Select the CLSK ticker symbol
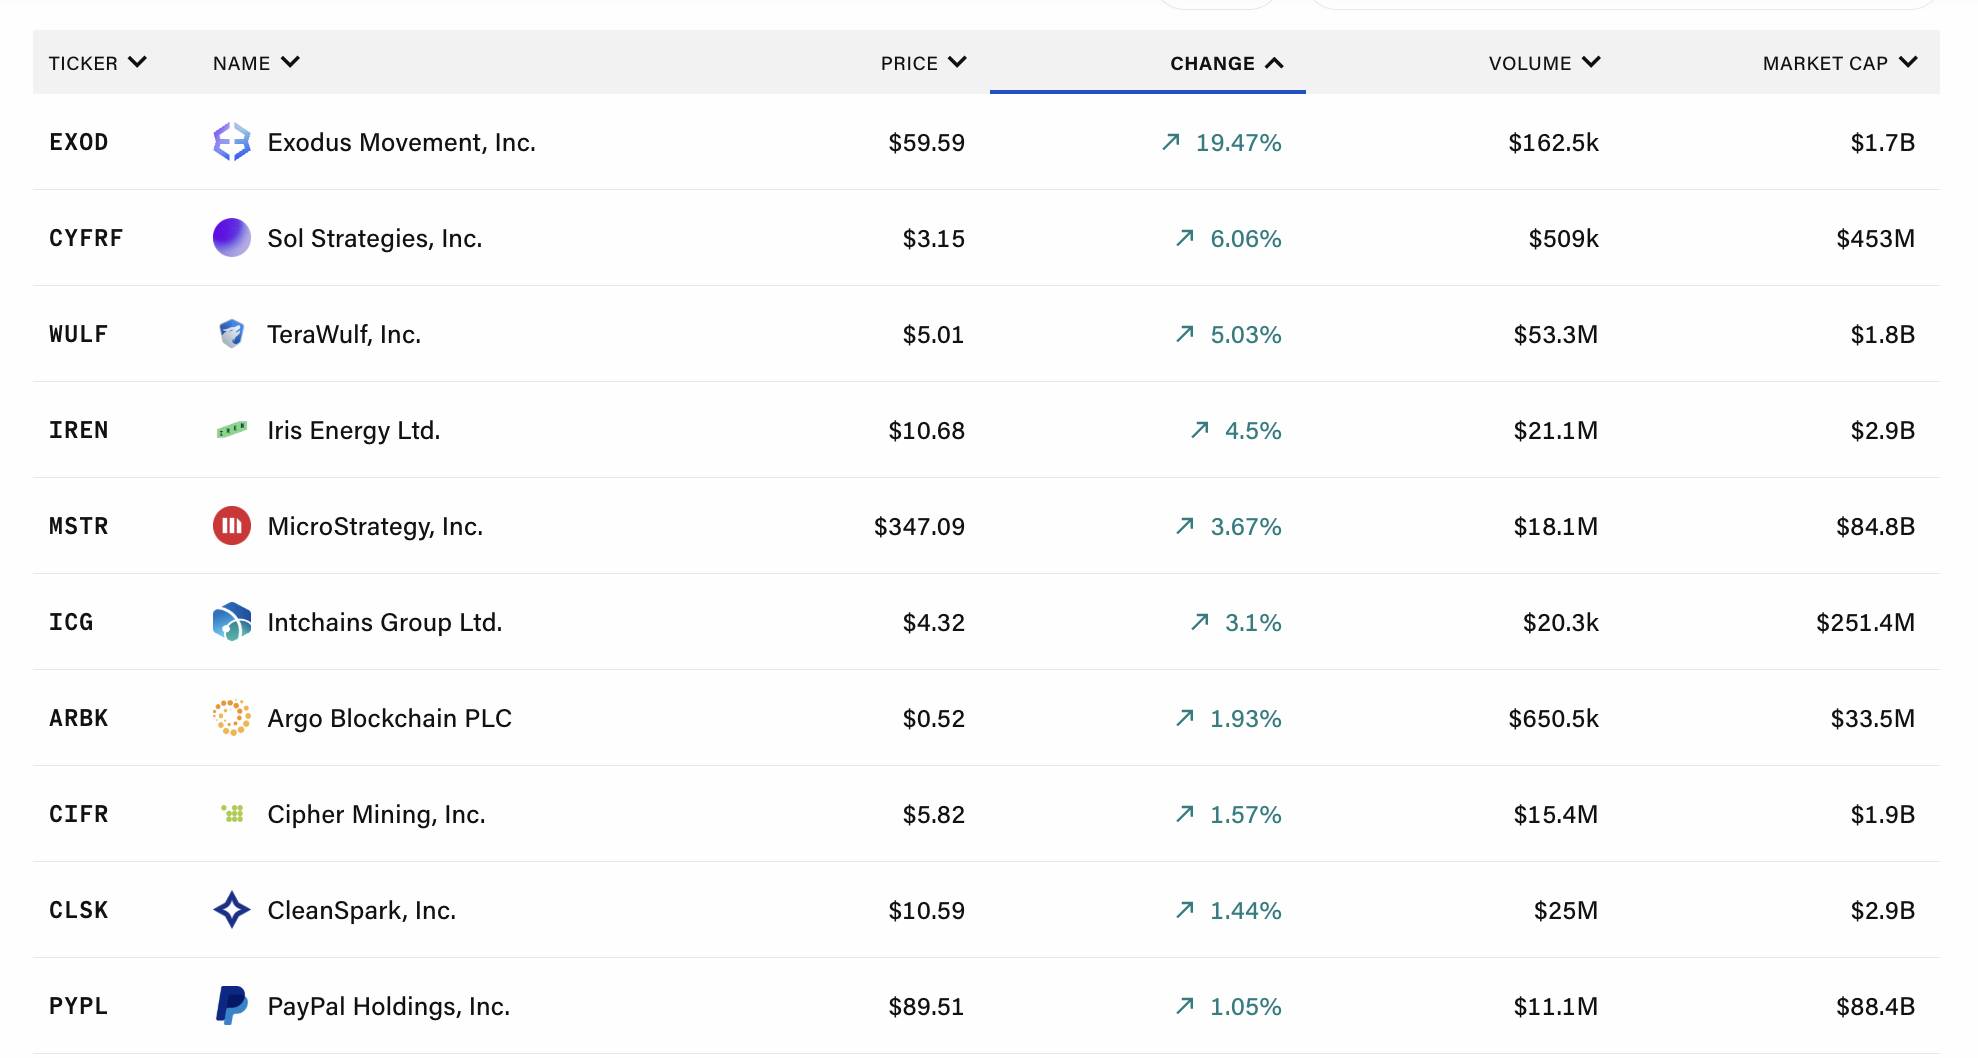This screenshot has width=1978, height=1058. pyautogui.click(x=79, y=910)
